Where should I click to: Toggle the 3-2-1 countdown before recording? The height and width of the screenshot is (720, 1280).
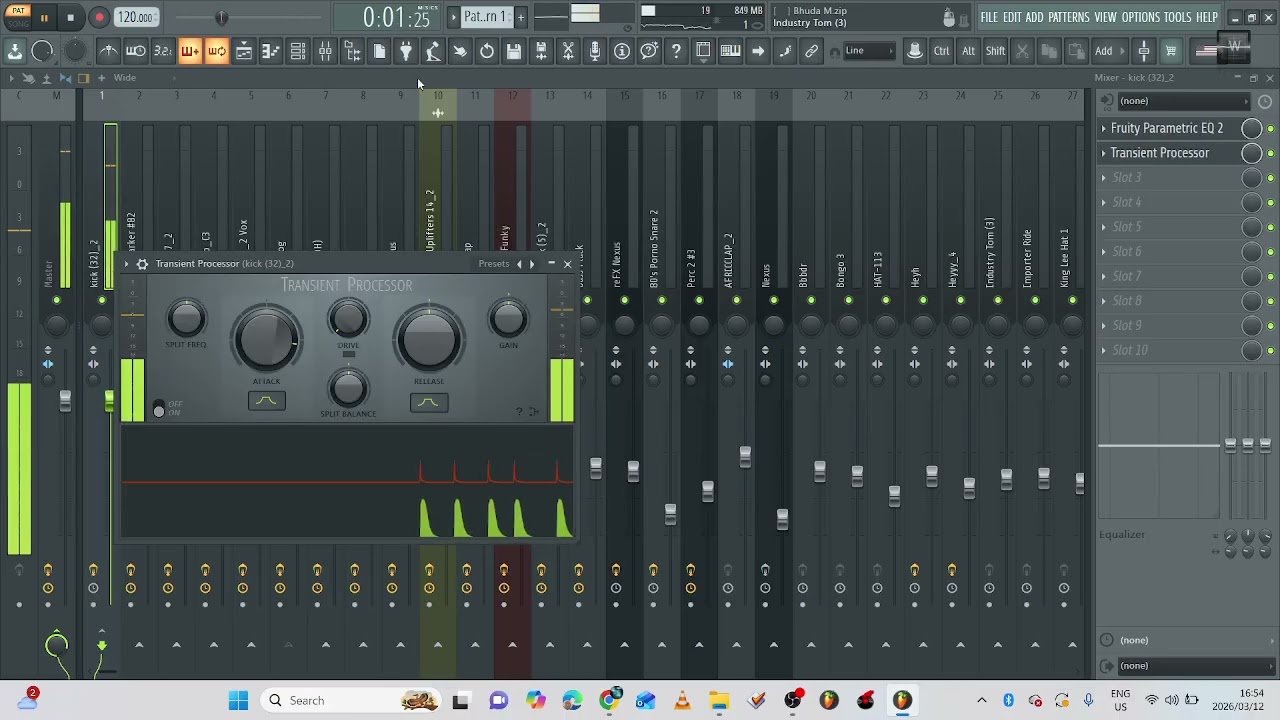click(x=163, y=51)
